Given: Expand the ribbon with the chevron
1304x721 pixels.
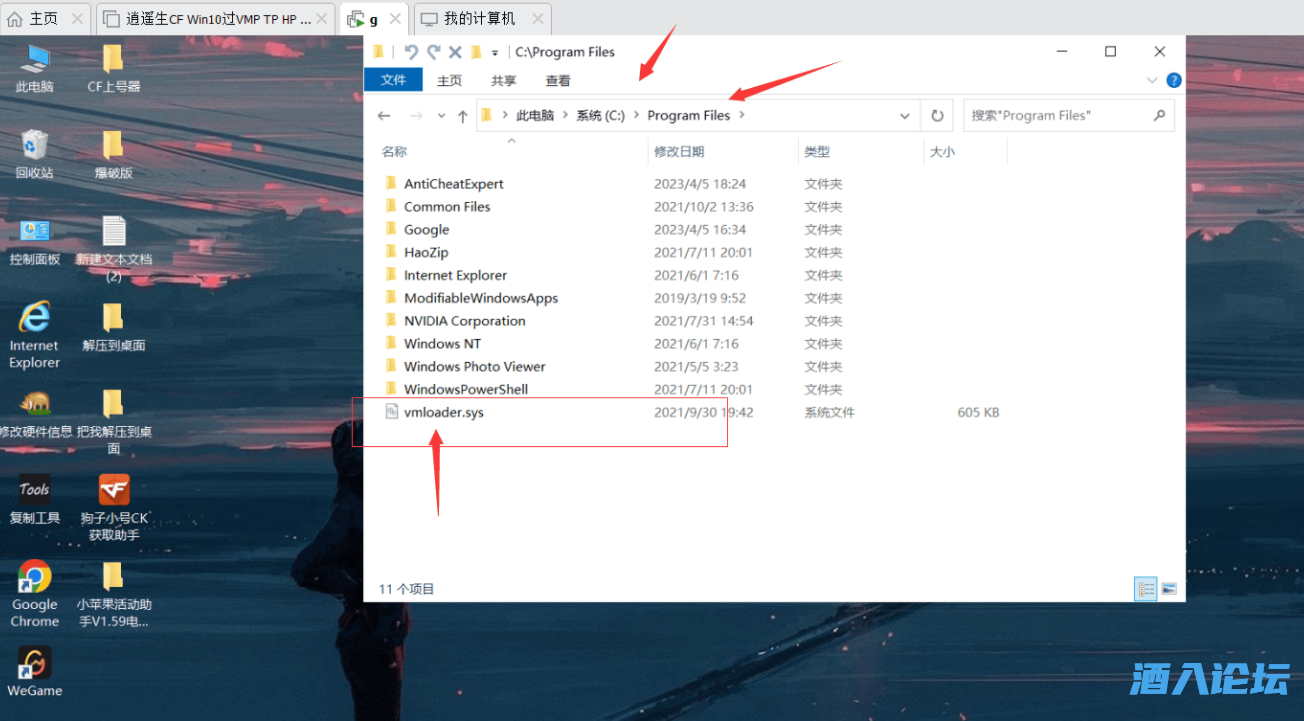Looking at the screenshot, I should [1150, 80].
